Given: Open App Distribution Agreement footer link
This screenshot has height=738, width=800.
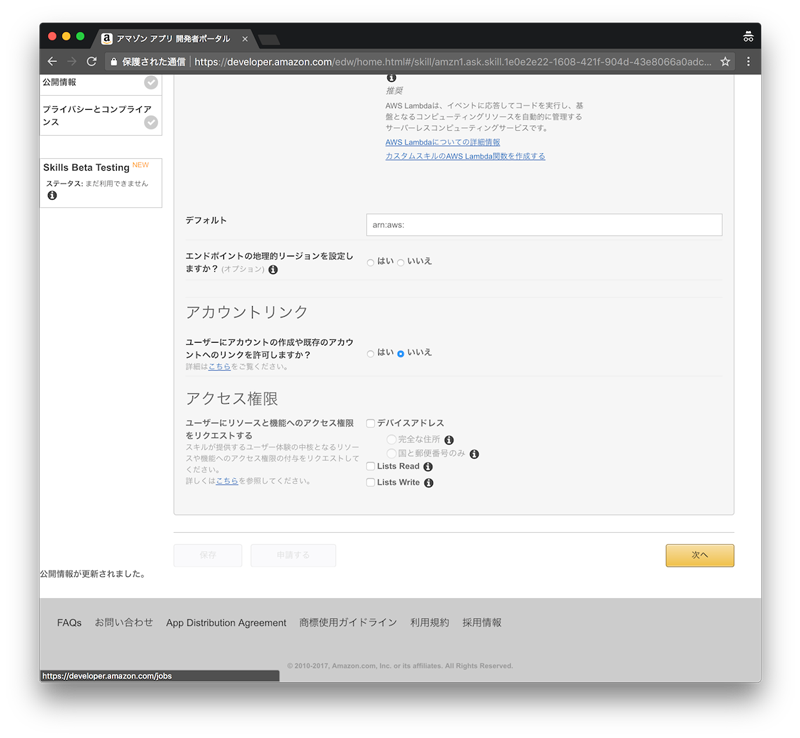Looking at the screenshot, I should 226,623.
